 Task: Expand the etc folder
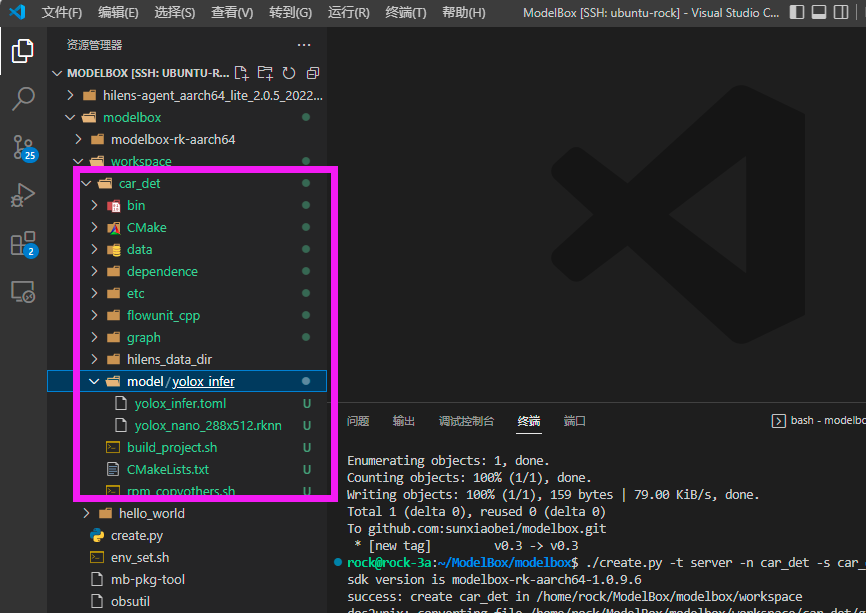tap(94, 293)
